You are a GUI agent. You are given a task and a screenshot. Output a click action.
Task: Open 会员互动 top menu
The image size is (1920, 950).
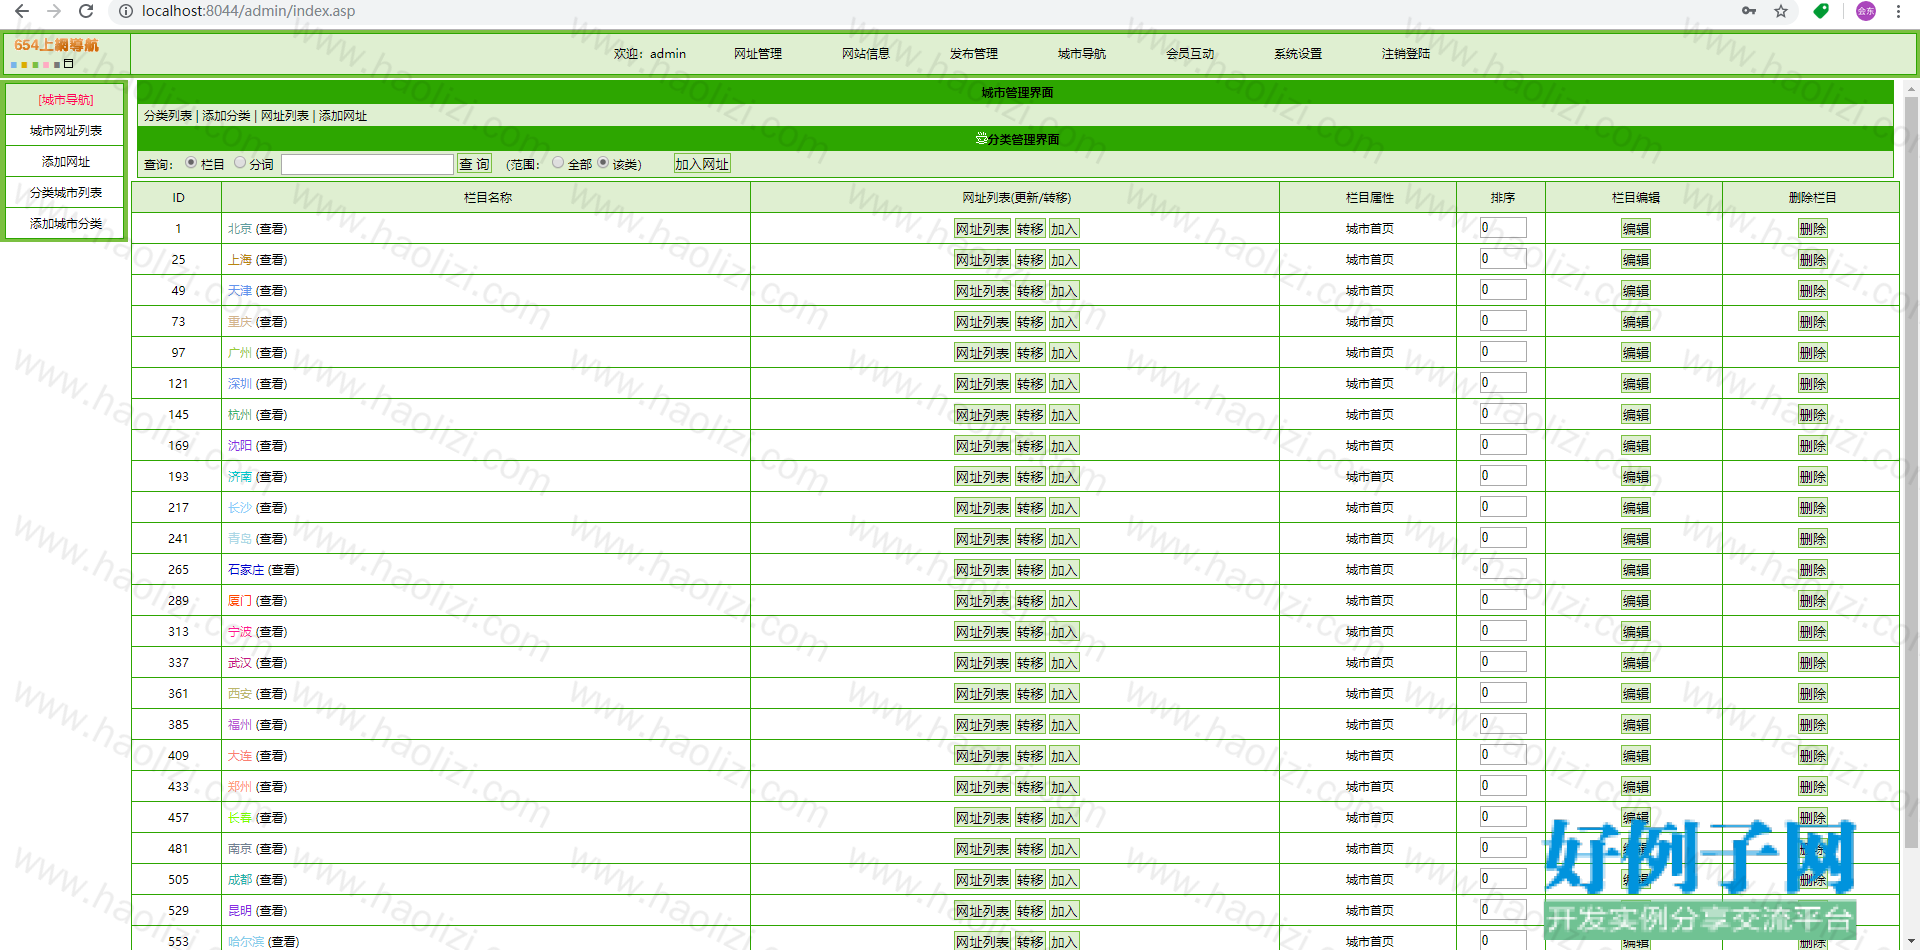1190,54
